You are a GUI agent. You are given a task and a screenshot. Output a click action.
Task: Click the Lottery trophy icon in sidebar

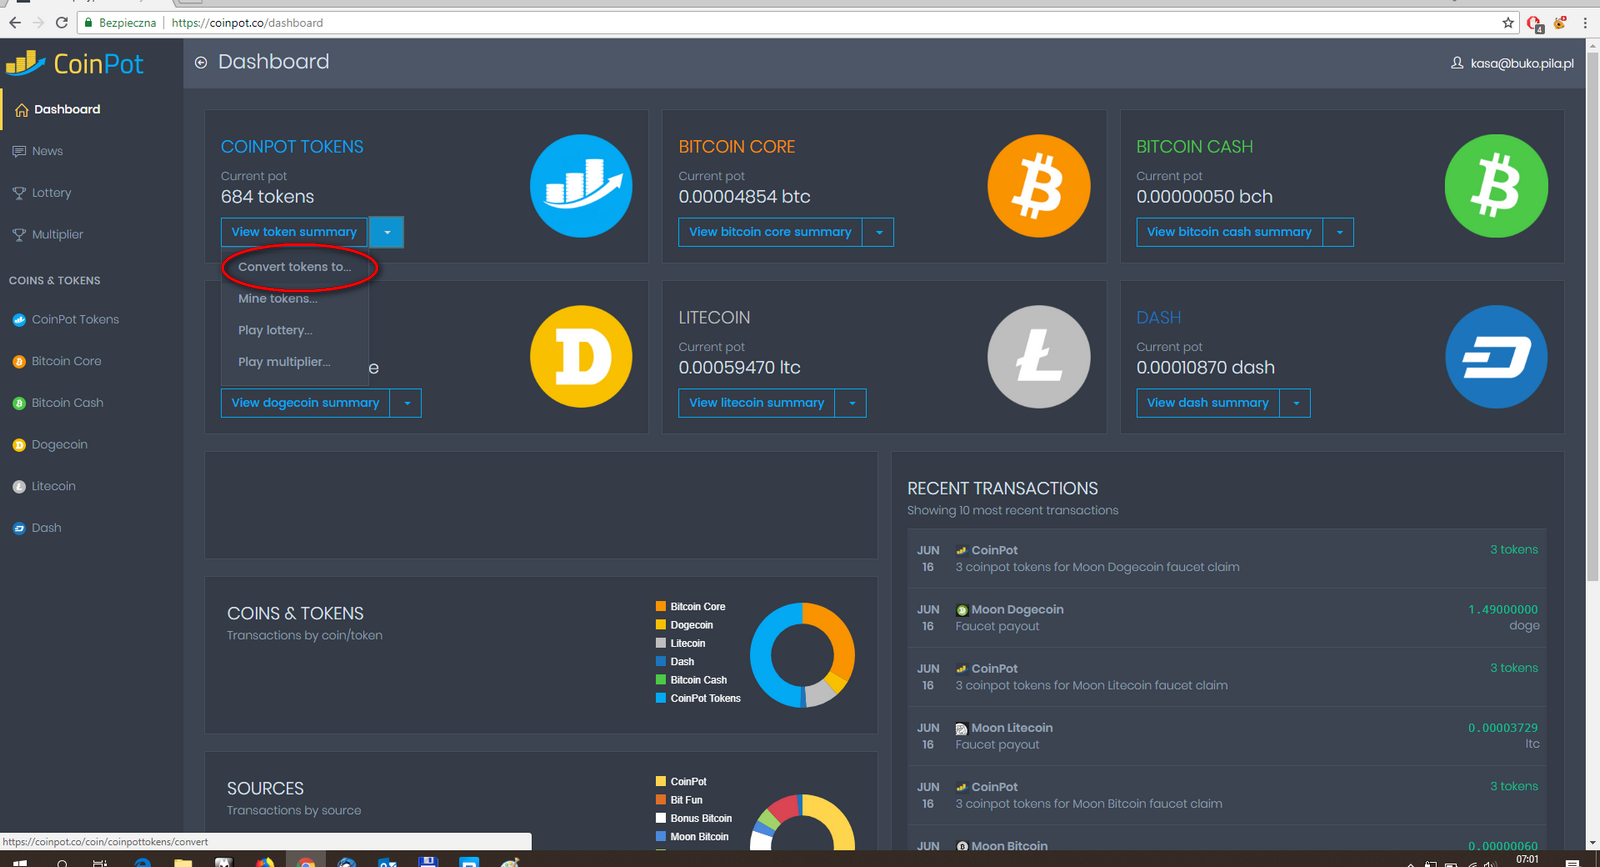(19, 193)
